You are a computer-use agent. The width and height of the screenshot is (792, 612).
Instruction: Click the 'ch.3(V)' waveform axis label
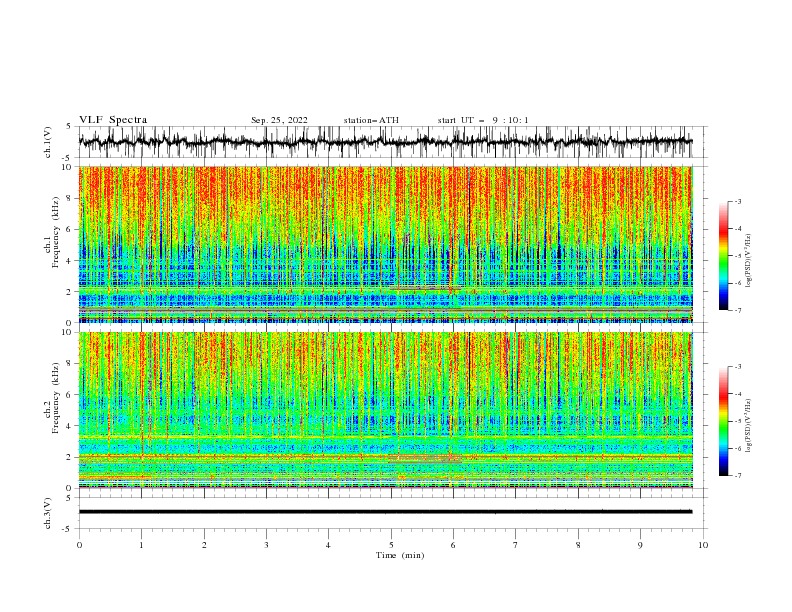pos(48,513)
